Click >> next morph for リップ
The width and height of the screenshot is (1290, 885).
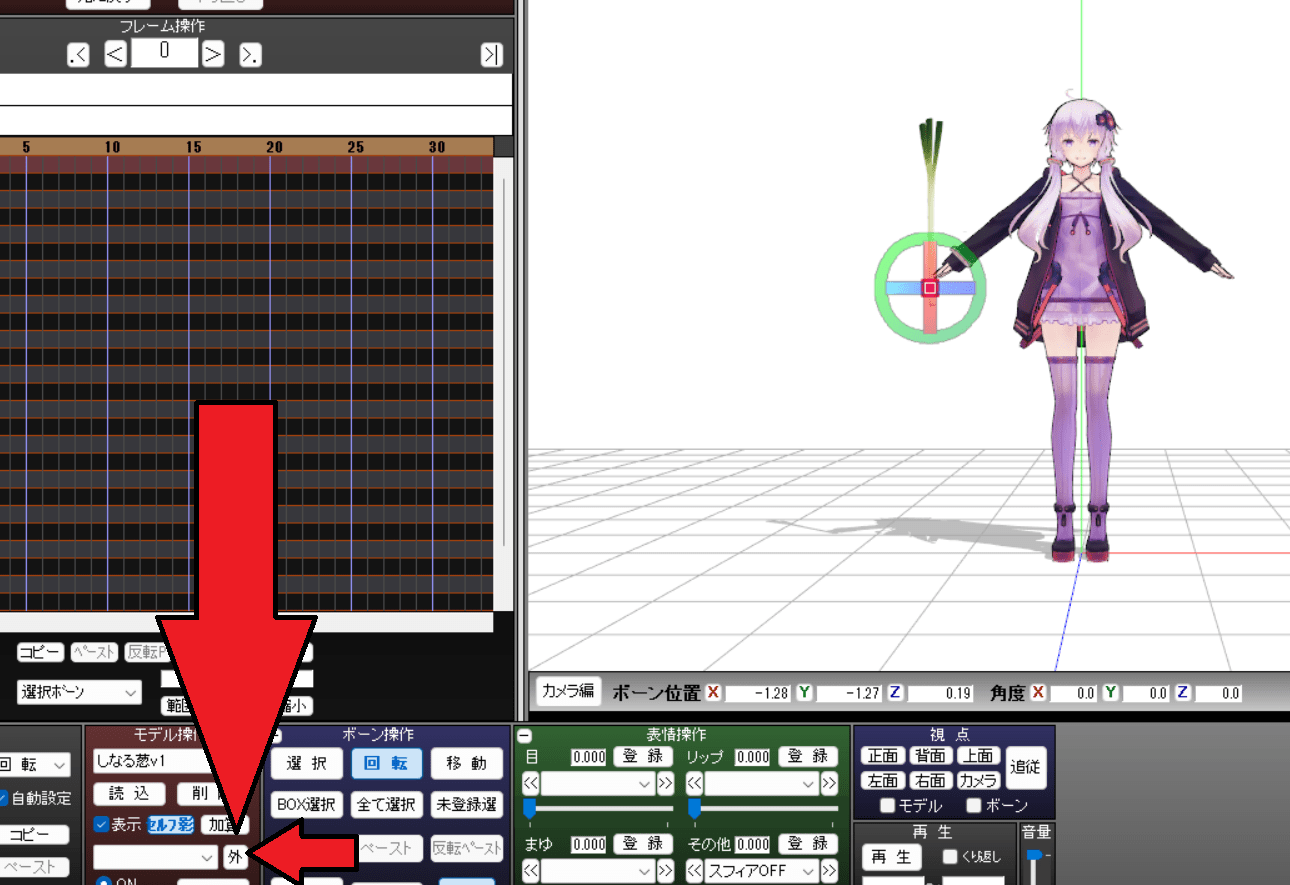point(829,784)
